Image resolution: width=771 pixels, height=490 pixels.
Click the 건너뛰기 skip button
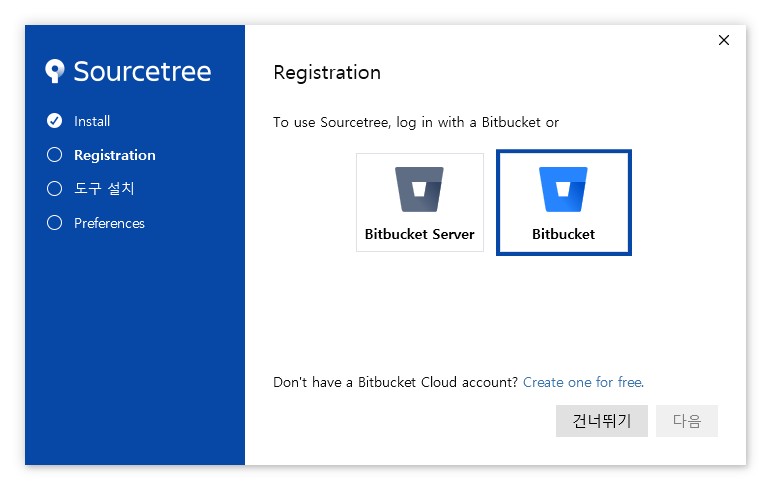click(x=601, y=421)
